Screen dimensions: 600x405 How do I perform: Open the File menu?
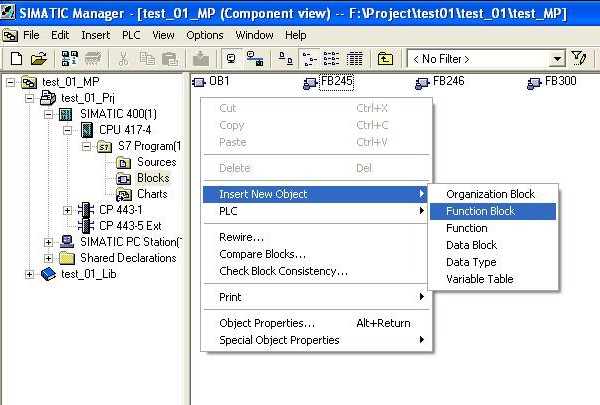pyautogui.click(x=31, y=35)
